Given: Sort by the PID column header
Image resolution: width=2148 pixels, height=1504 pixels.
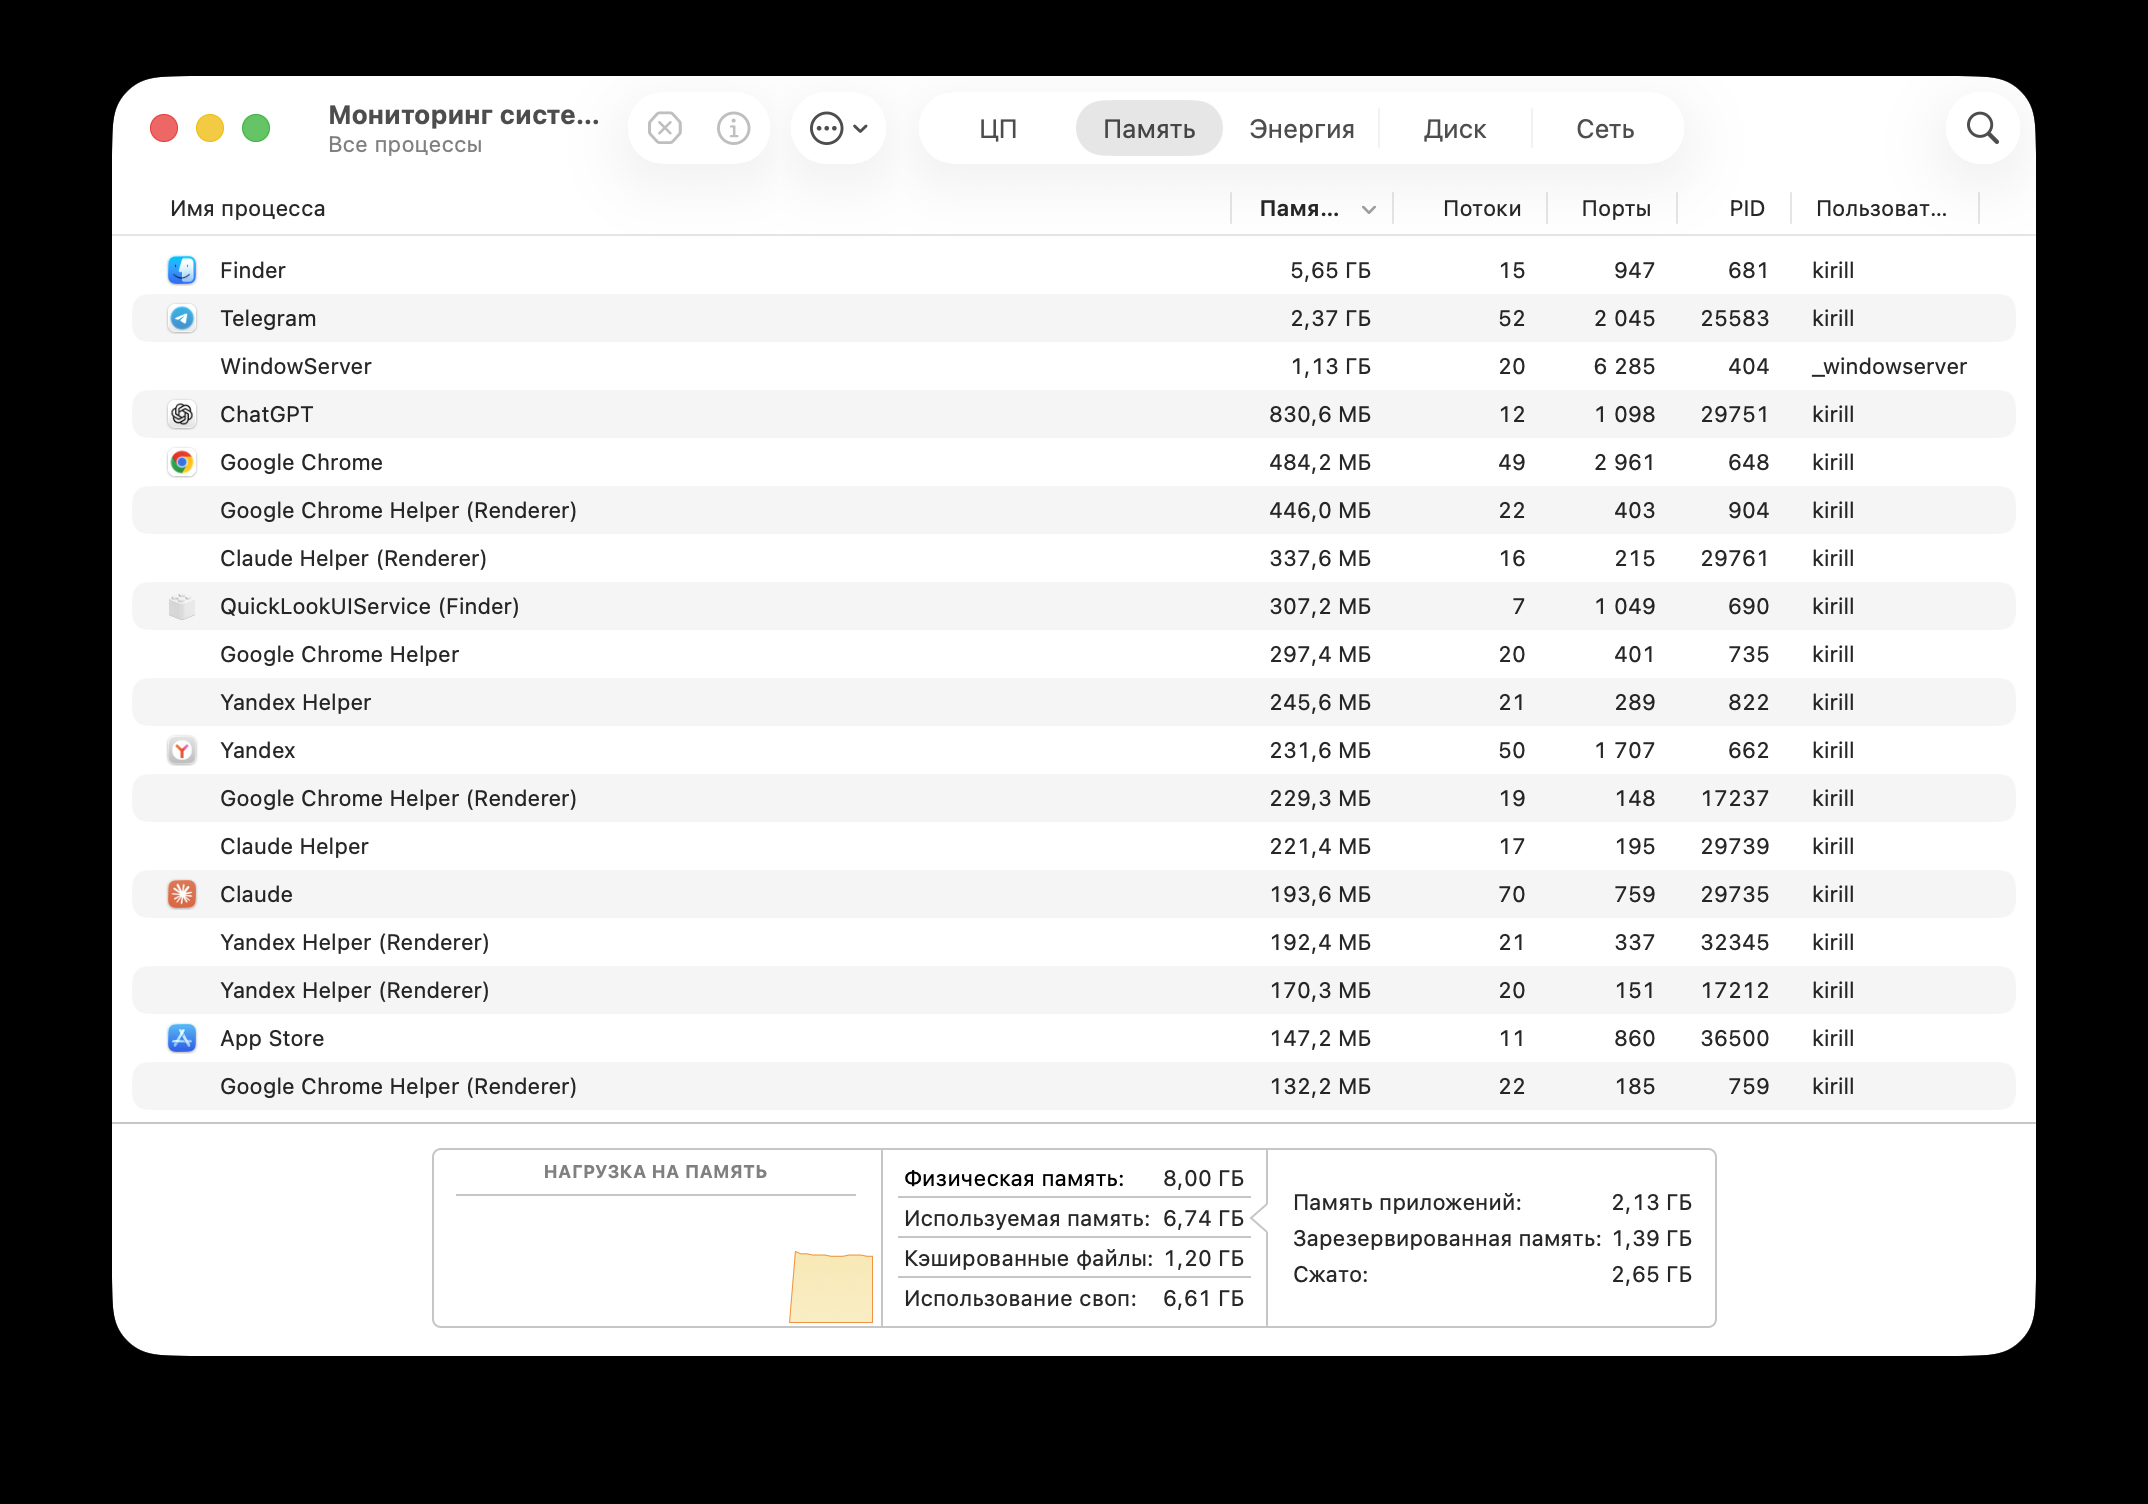Looking at the screenshot, I should pyautogui.click(x=1746, y=209).
